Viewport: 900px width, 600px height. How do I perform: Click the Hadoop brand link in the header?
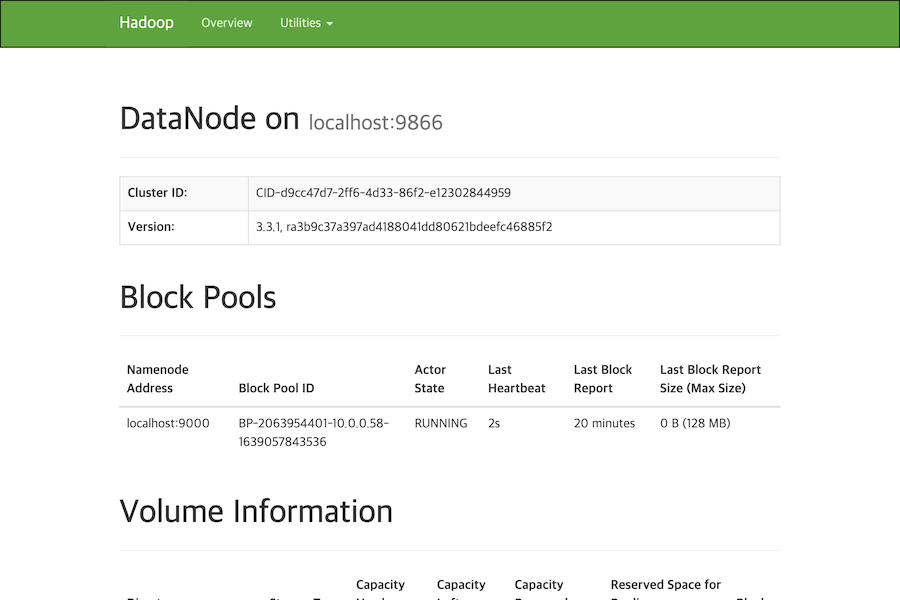click(x=146, y=22)
